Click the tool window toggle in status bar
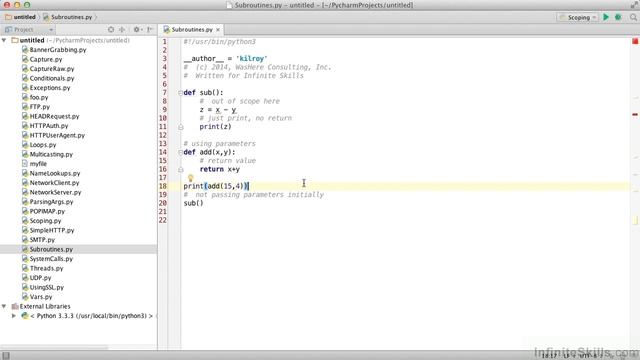Viewport: 640px width, 360px height. click(x=6, y=356)
